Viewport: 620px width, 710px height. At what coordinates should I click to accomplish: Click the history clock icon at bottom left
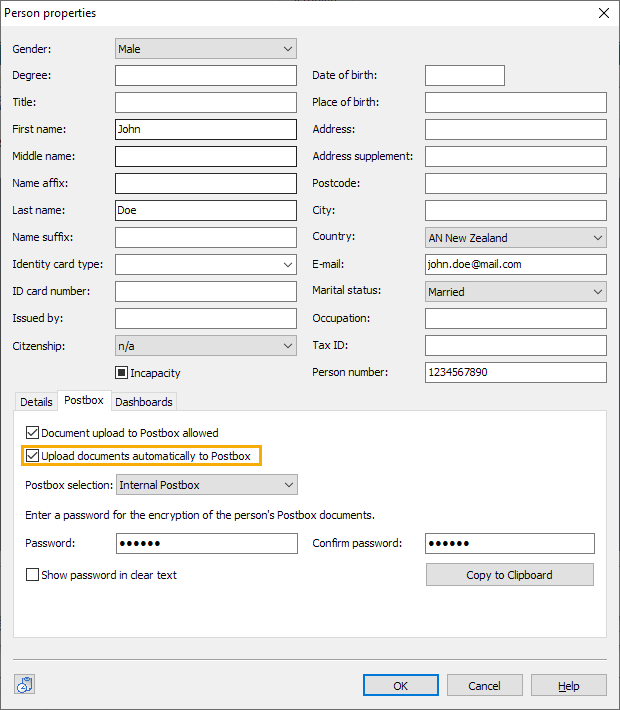[x=25, y=685]
